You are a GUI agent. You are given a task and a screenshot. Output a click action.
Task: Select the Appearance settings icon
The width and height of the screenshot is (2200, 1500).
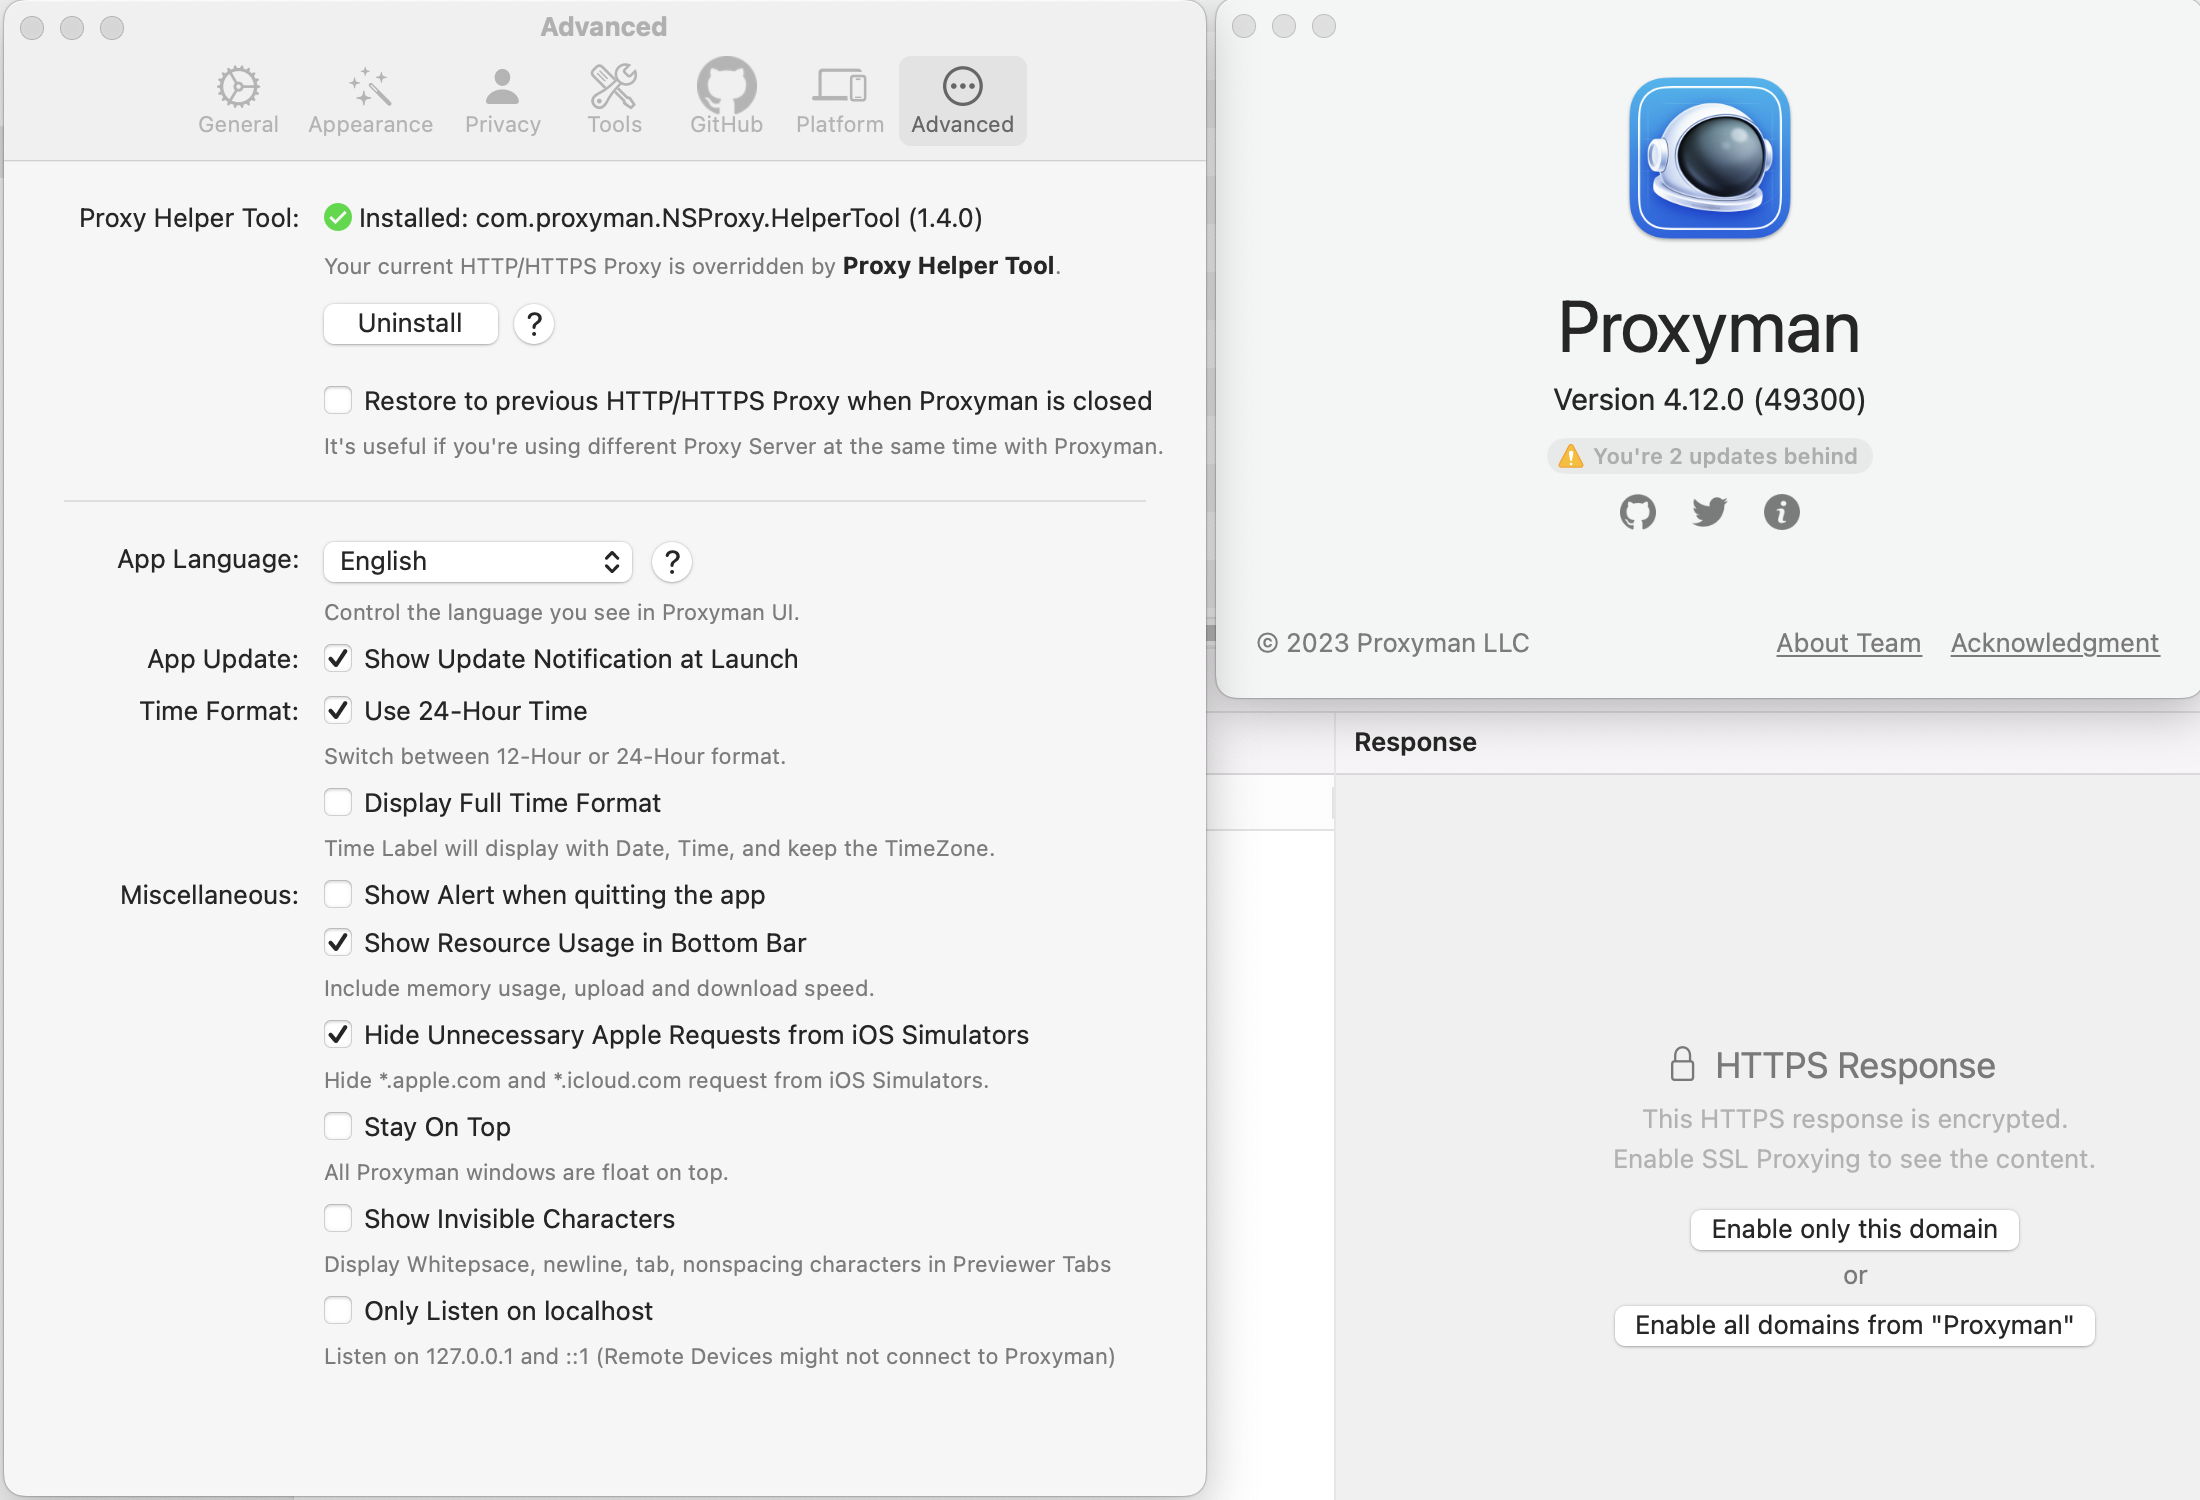pyautogui.click(x=370, y=97)
